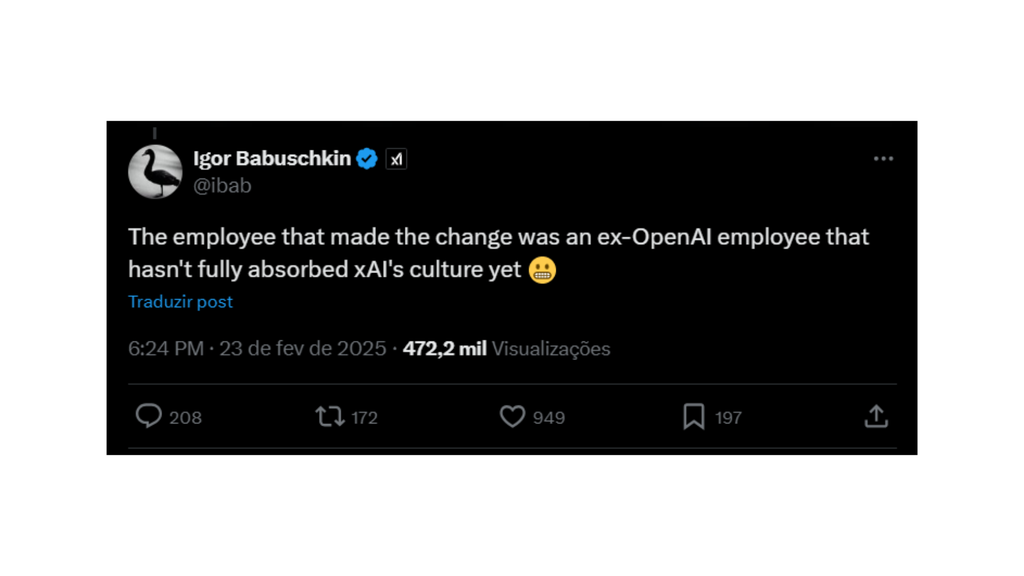
Task: Open the three-dot more options menu
Action: click(x=883, y=159)
